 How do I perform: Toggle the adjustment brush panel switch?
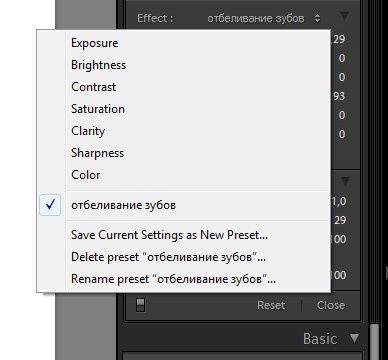[x=140, y=305]
